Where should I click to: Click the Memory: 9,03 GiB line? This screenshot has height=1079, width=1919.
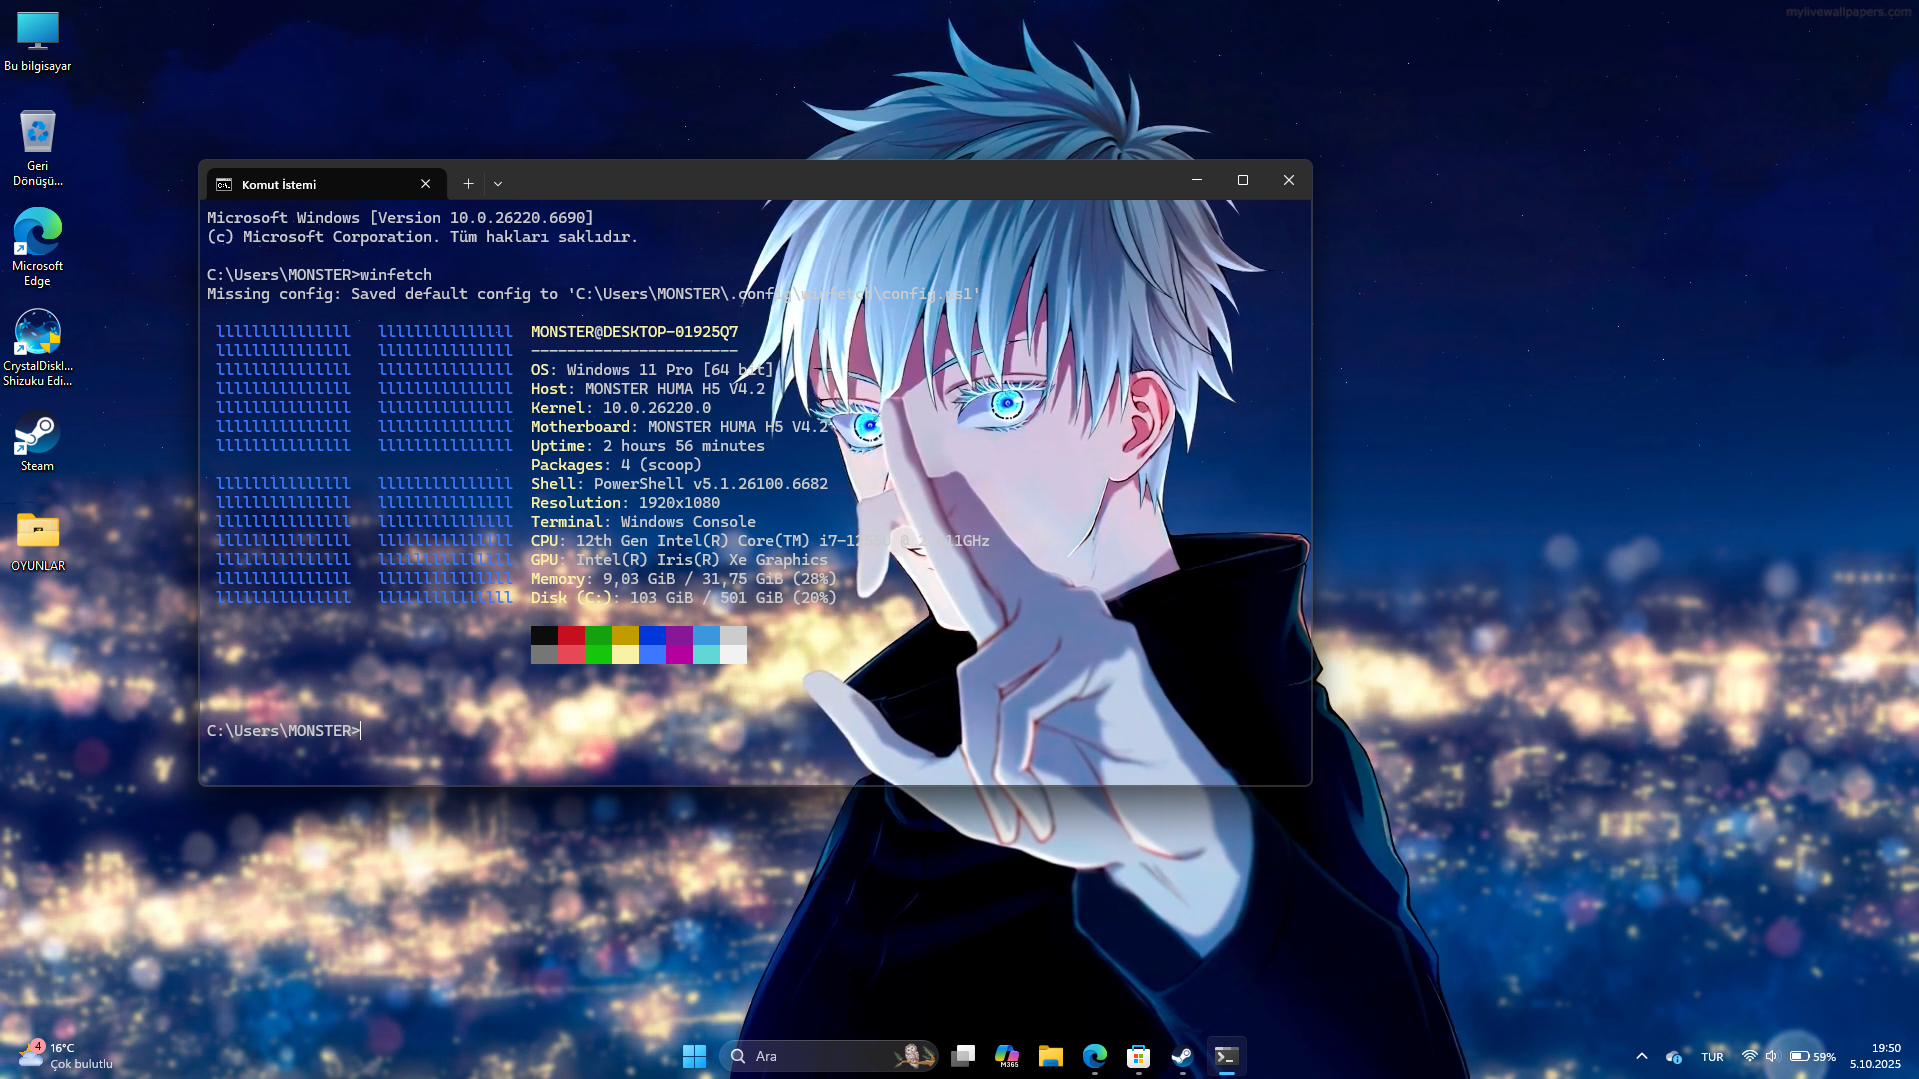(684, 578)
